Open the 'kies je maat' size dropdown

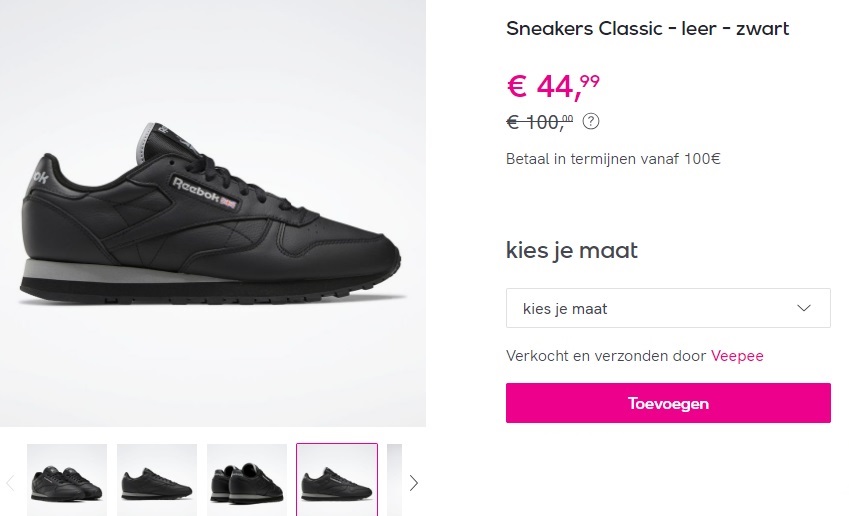(667, 308)
